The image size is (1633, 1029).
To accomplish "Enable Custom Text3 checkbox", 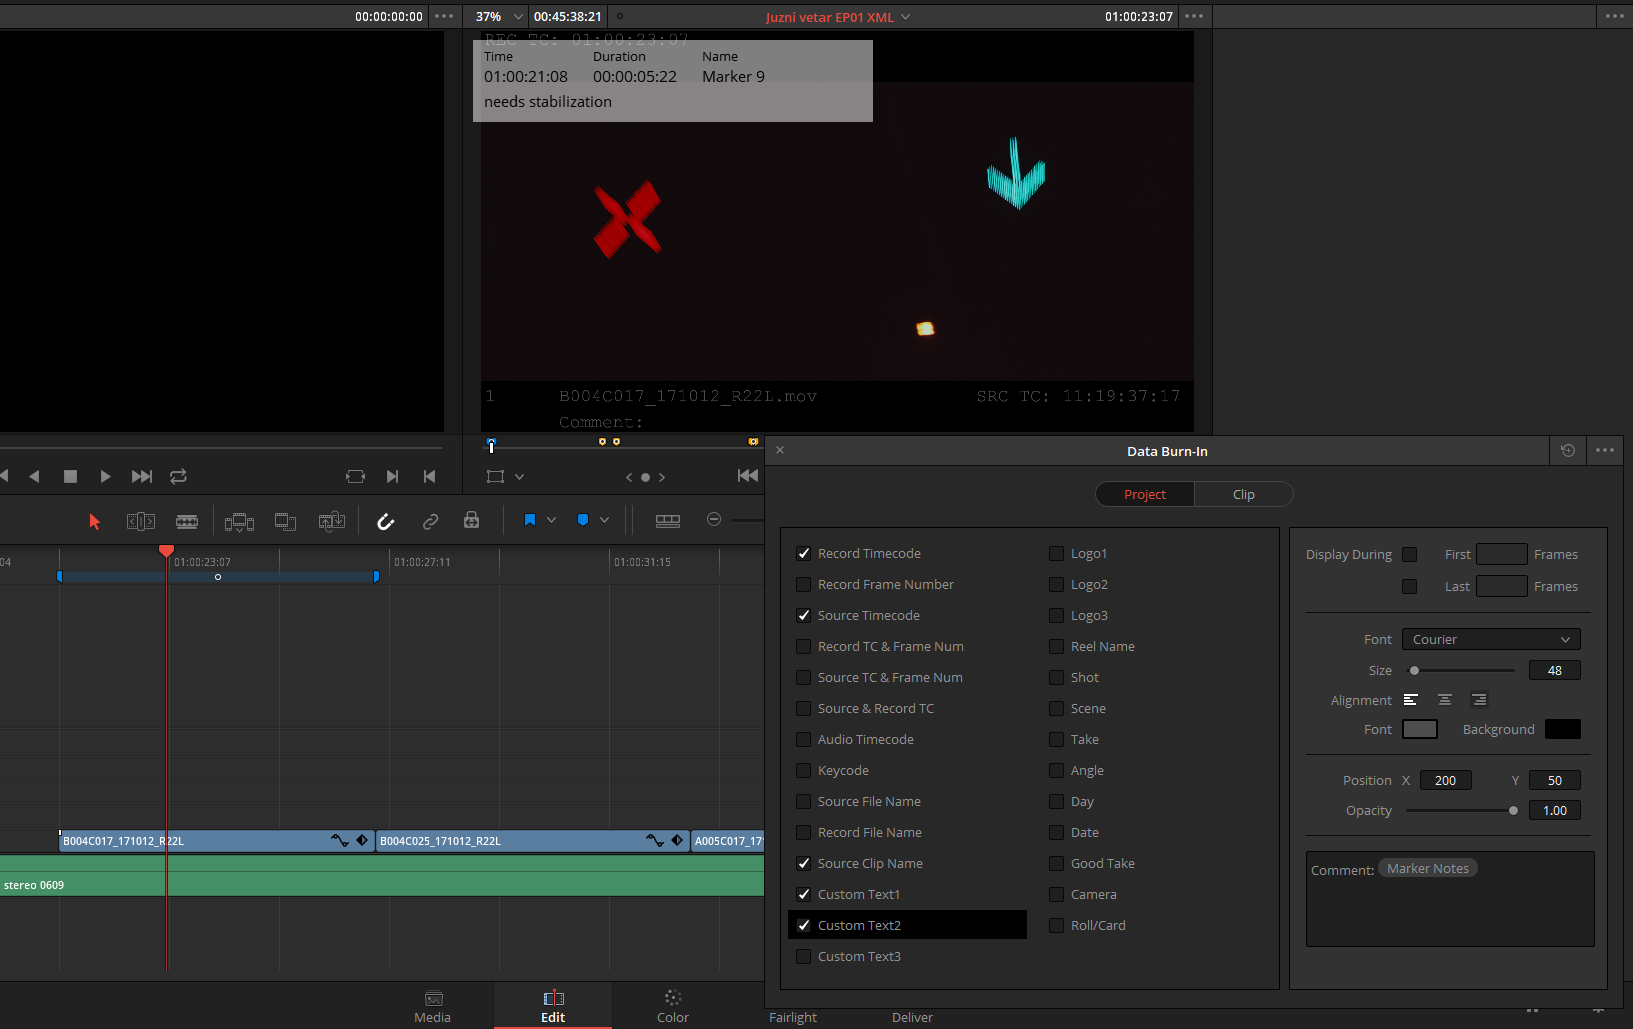I will coord(803,957).
